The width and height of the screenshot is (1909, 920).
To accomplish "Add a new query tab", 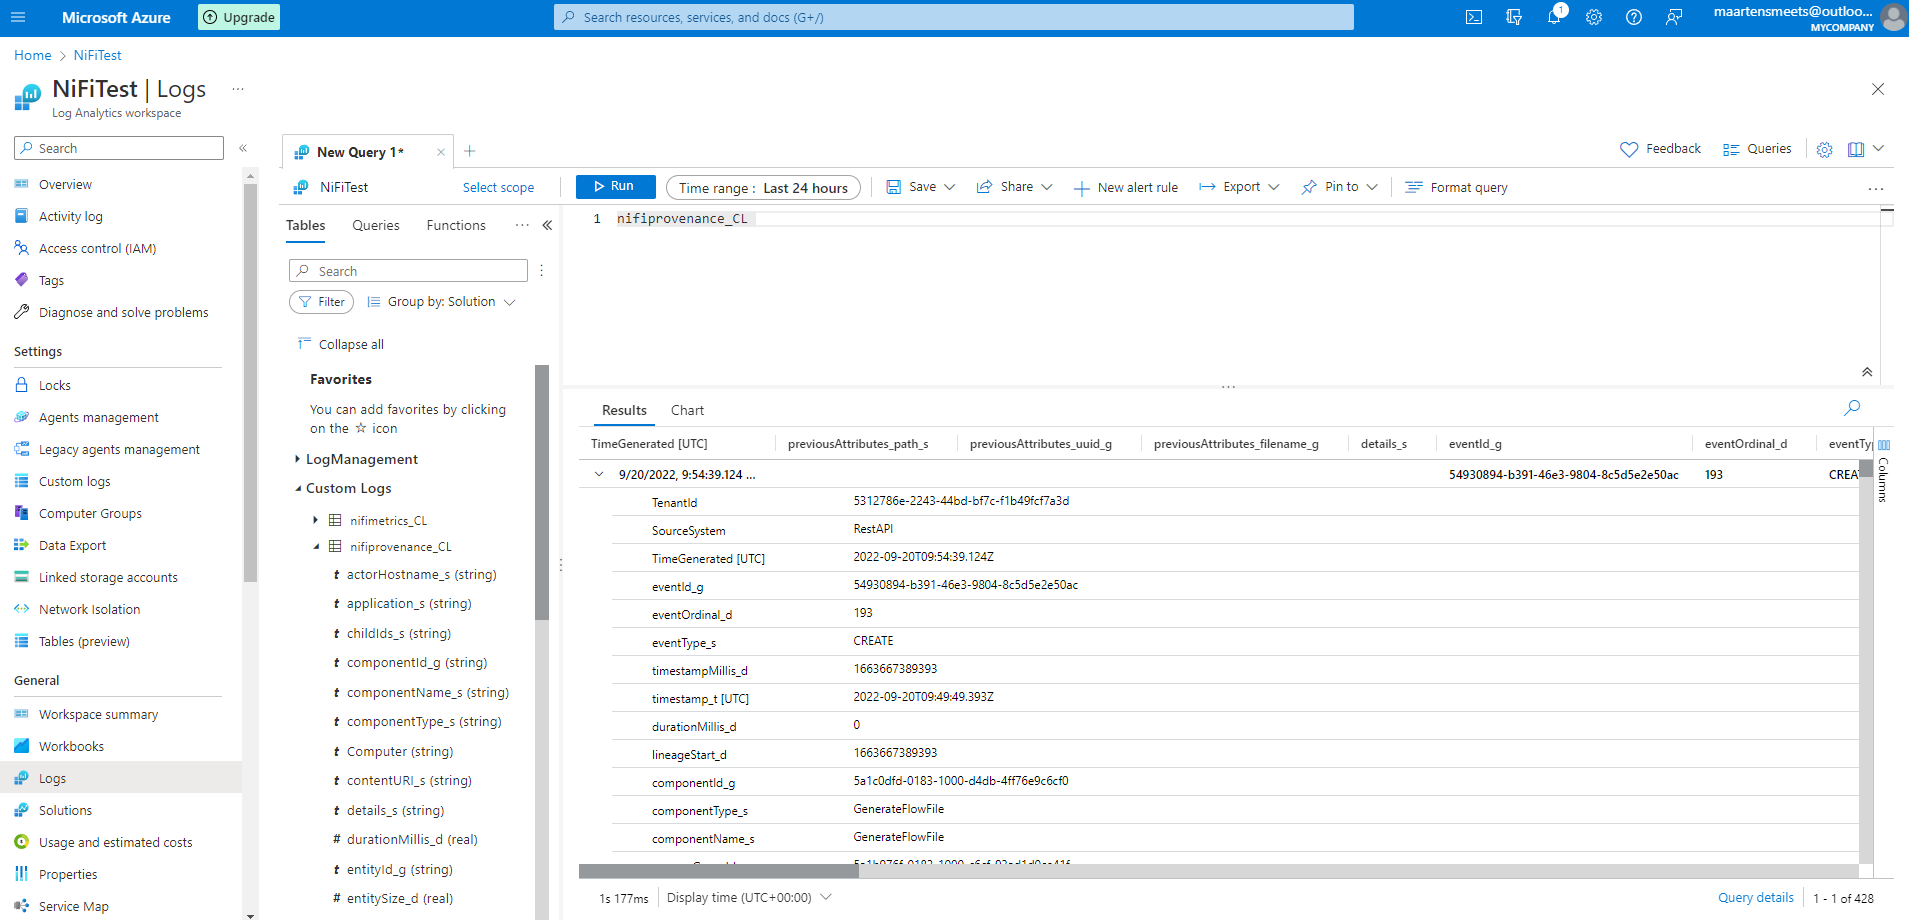I will pyautogui.click(x=470, y=151).
